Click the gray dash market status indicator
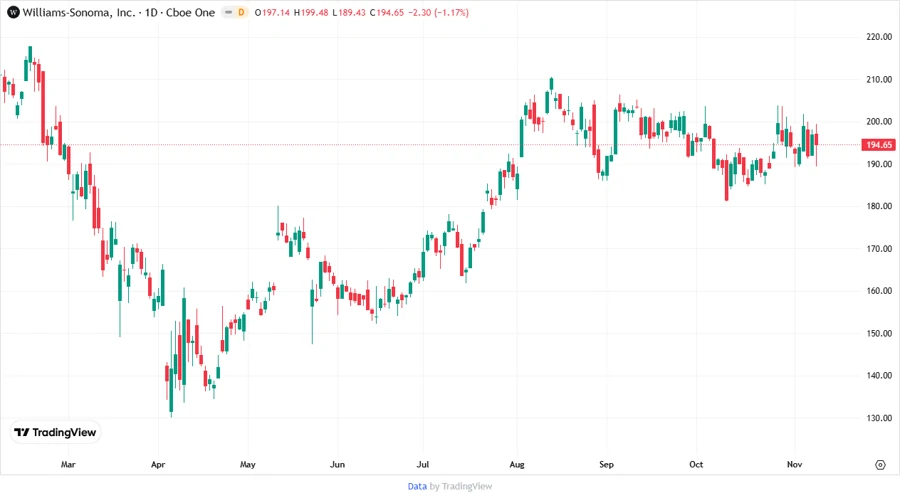The height and width of the screenshot is (498, 900). pyautogui.click(x=228, y=13)
